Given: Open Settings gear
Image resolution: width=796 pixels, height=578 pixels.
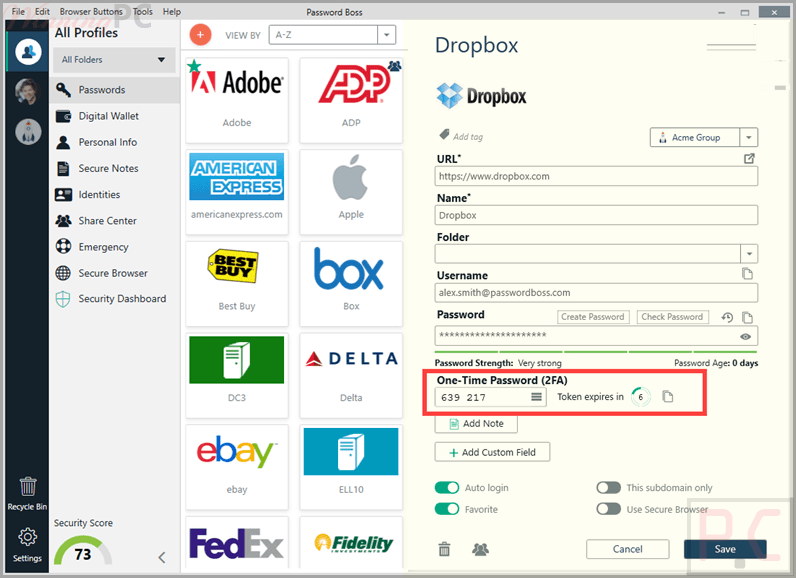Looking at the screenshot, I should [x=27, y=545].
